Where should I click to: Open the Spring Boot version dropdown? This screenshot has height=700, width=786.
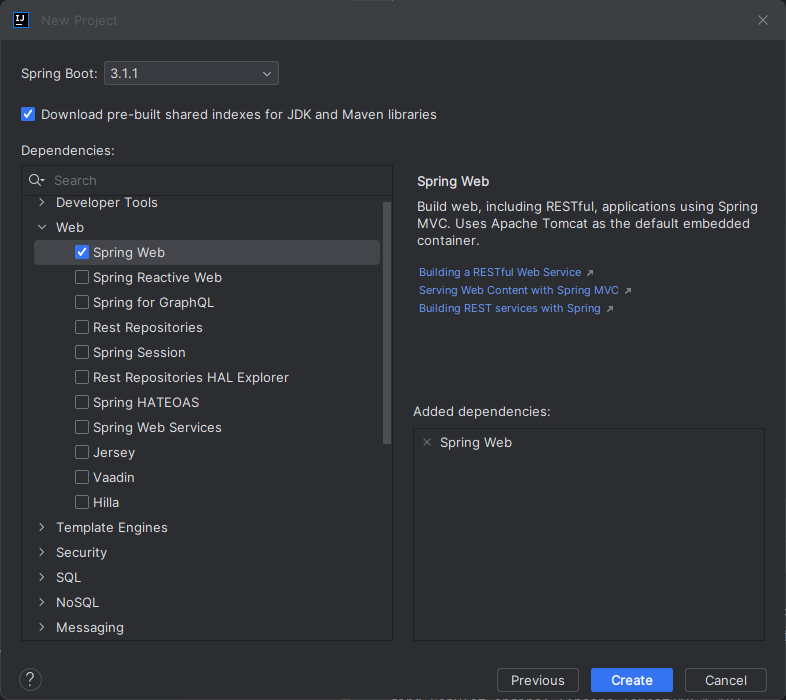pyautogui.click(x=191, y=73)
